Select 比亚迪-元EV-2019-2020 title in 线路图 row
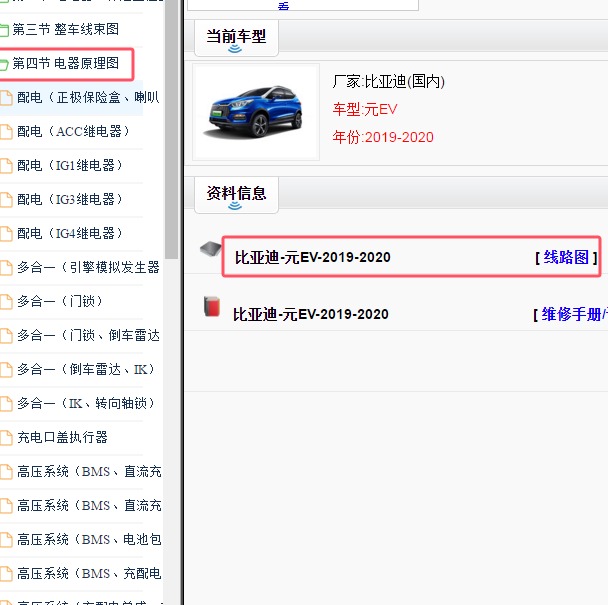 click(x=313, y=258)
